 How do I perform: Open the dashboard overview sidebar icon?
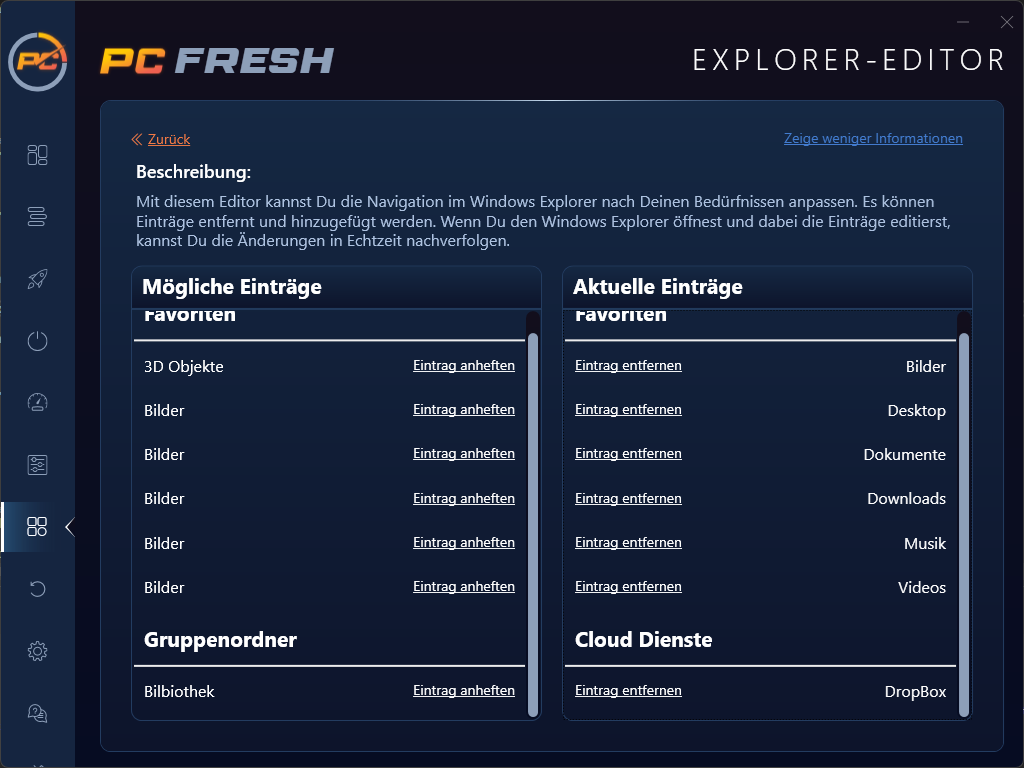(37, 155)
